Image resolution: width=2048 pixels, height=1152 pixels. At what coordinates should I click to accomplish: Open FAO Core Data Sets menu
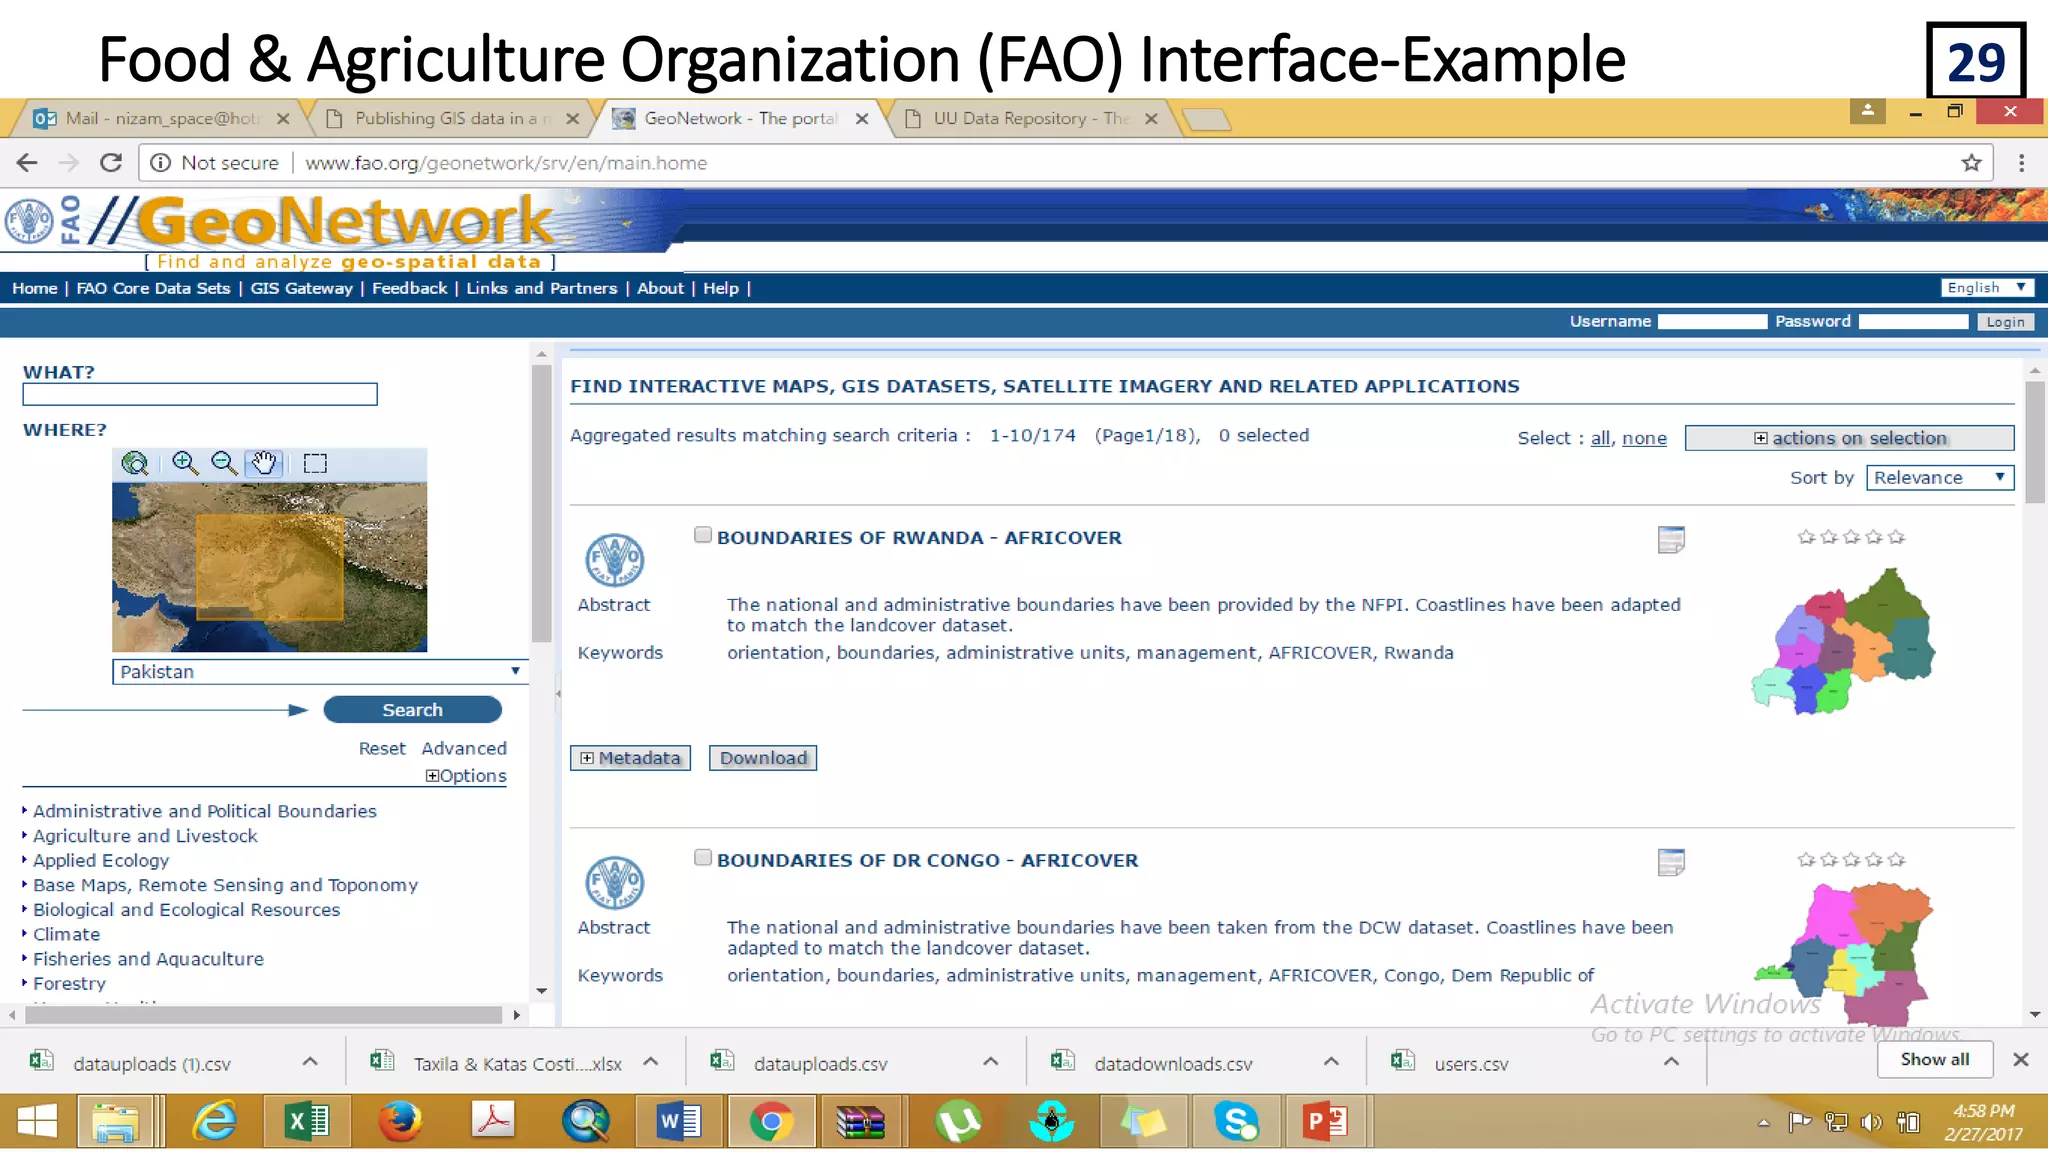click(153, 288)
